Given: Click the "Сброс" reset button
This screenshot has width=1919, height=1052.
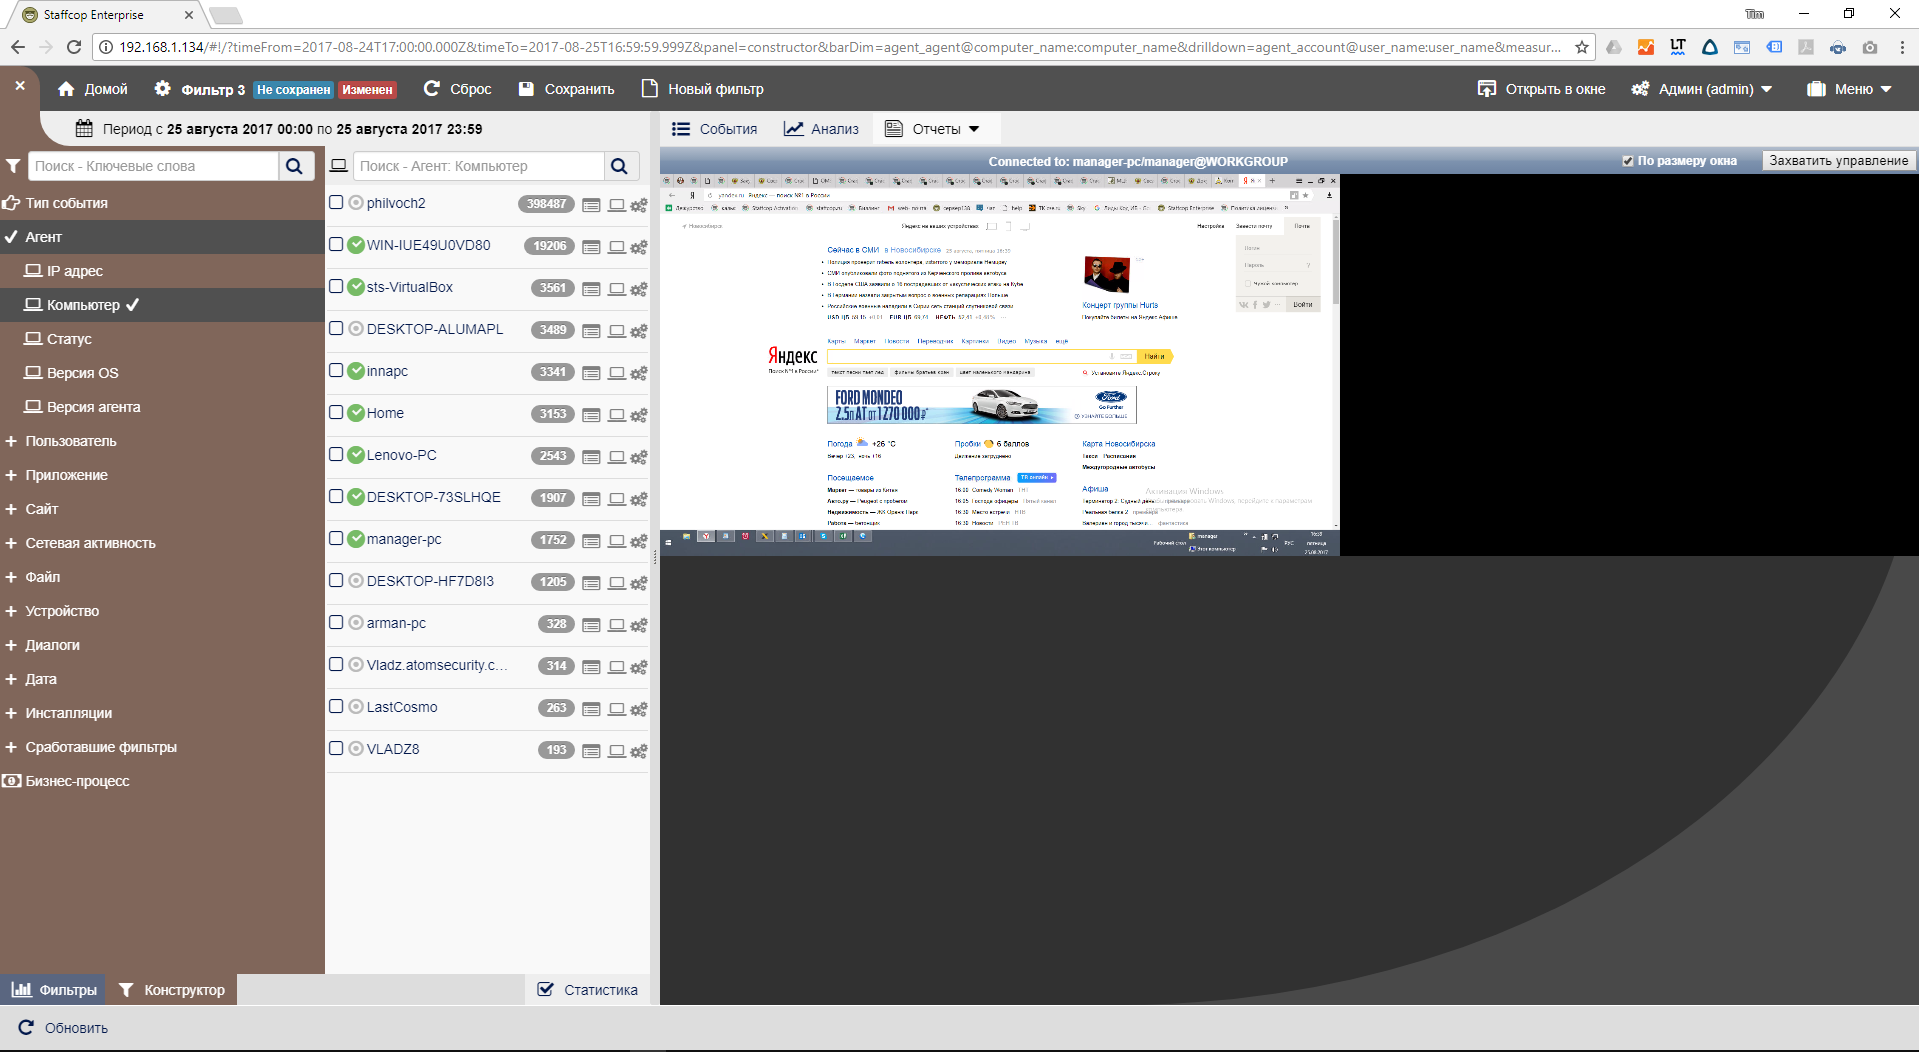Looking at the screenshot, I should coord(457,89).
